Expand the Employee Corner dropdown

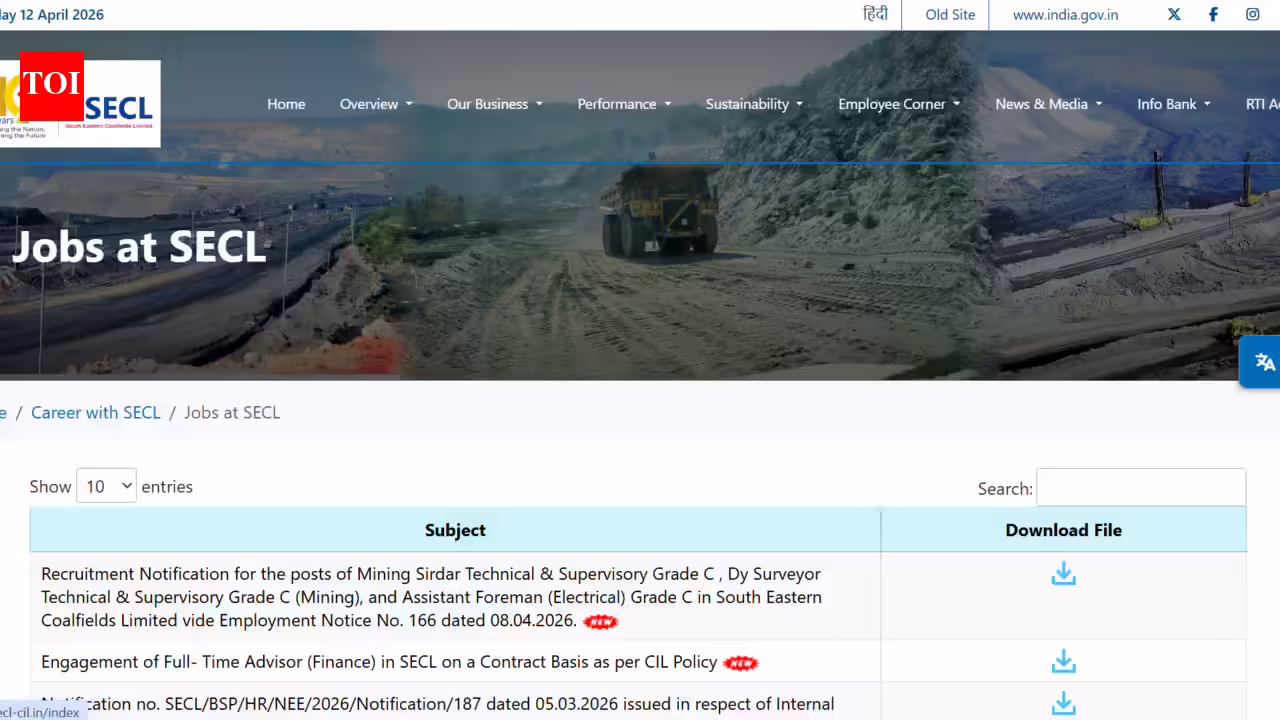pyautogui.click(x=898, y=104)
